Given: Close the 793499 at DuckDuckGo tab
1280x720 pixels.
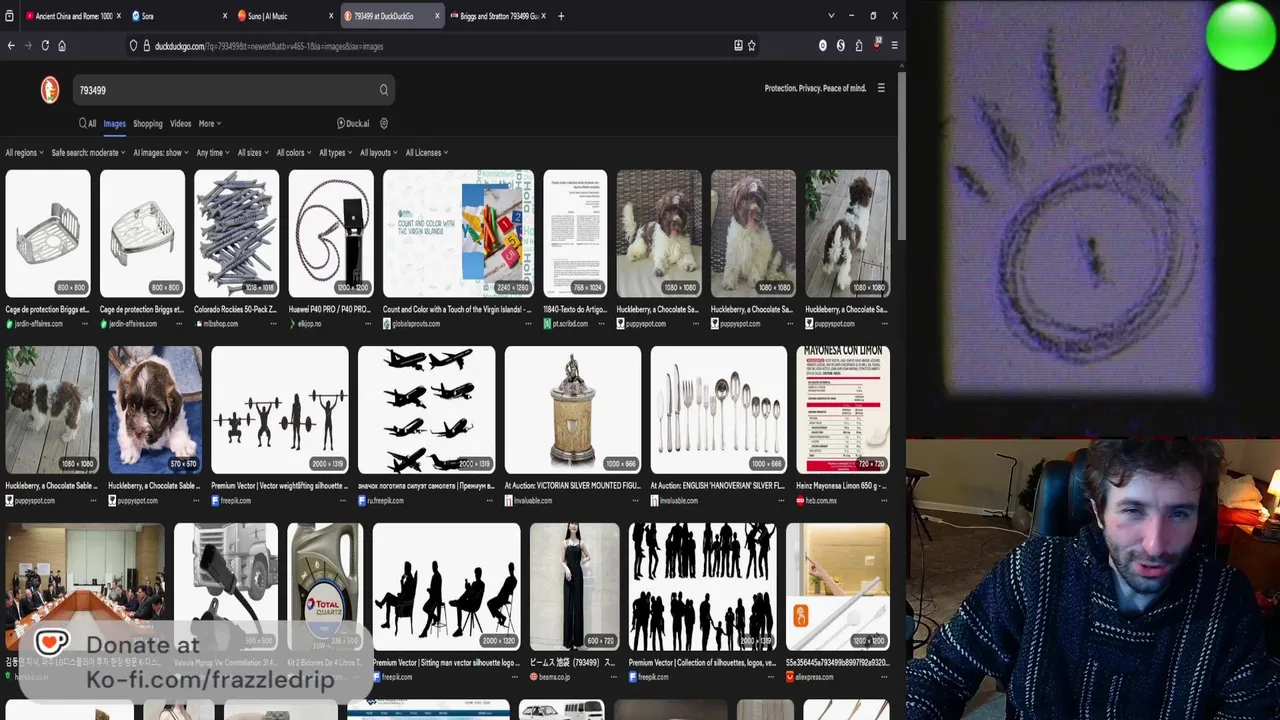Looking at the screenshot, I should coord(438,16).
